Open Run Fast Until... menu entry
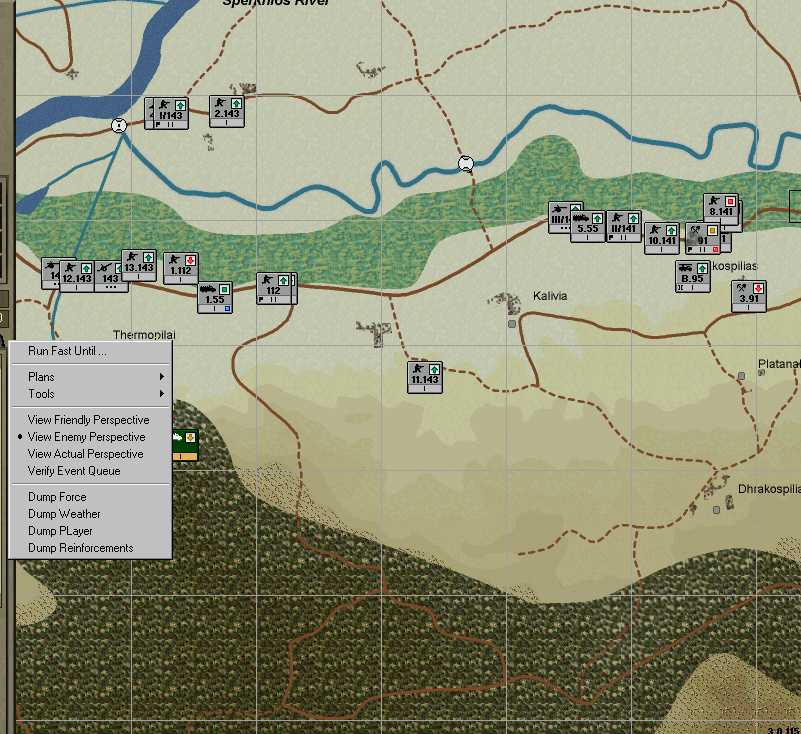The width and height of the screenshot is (801, 734). click(90, 351)
